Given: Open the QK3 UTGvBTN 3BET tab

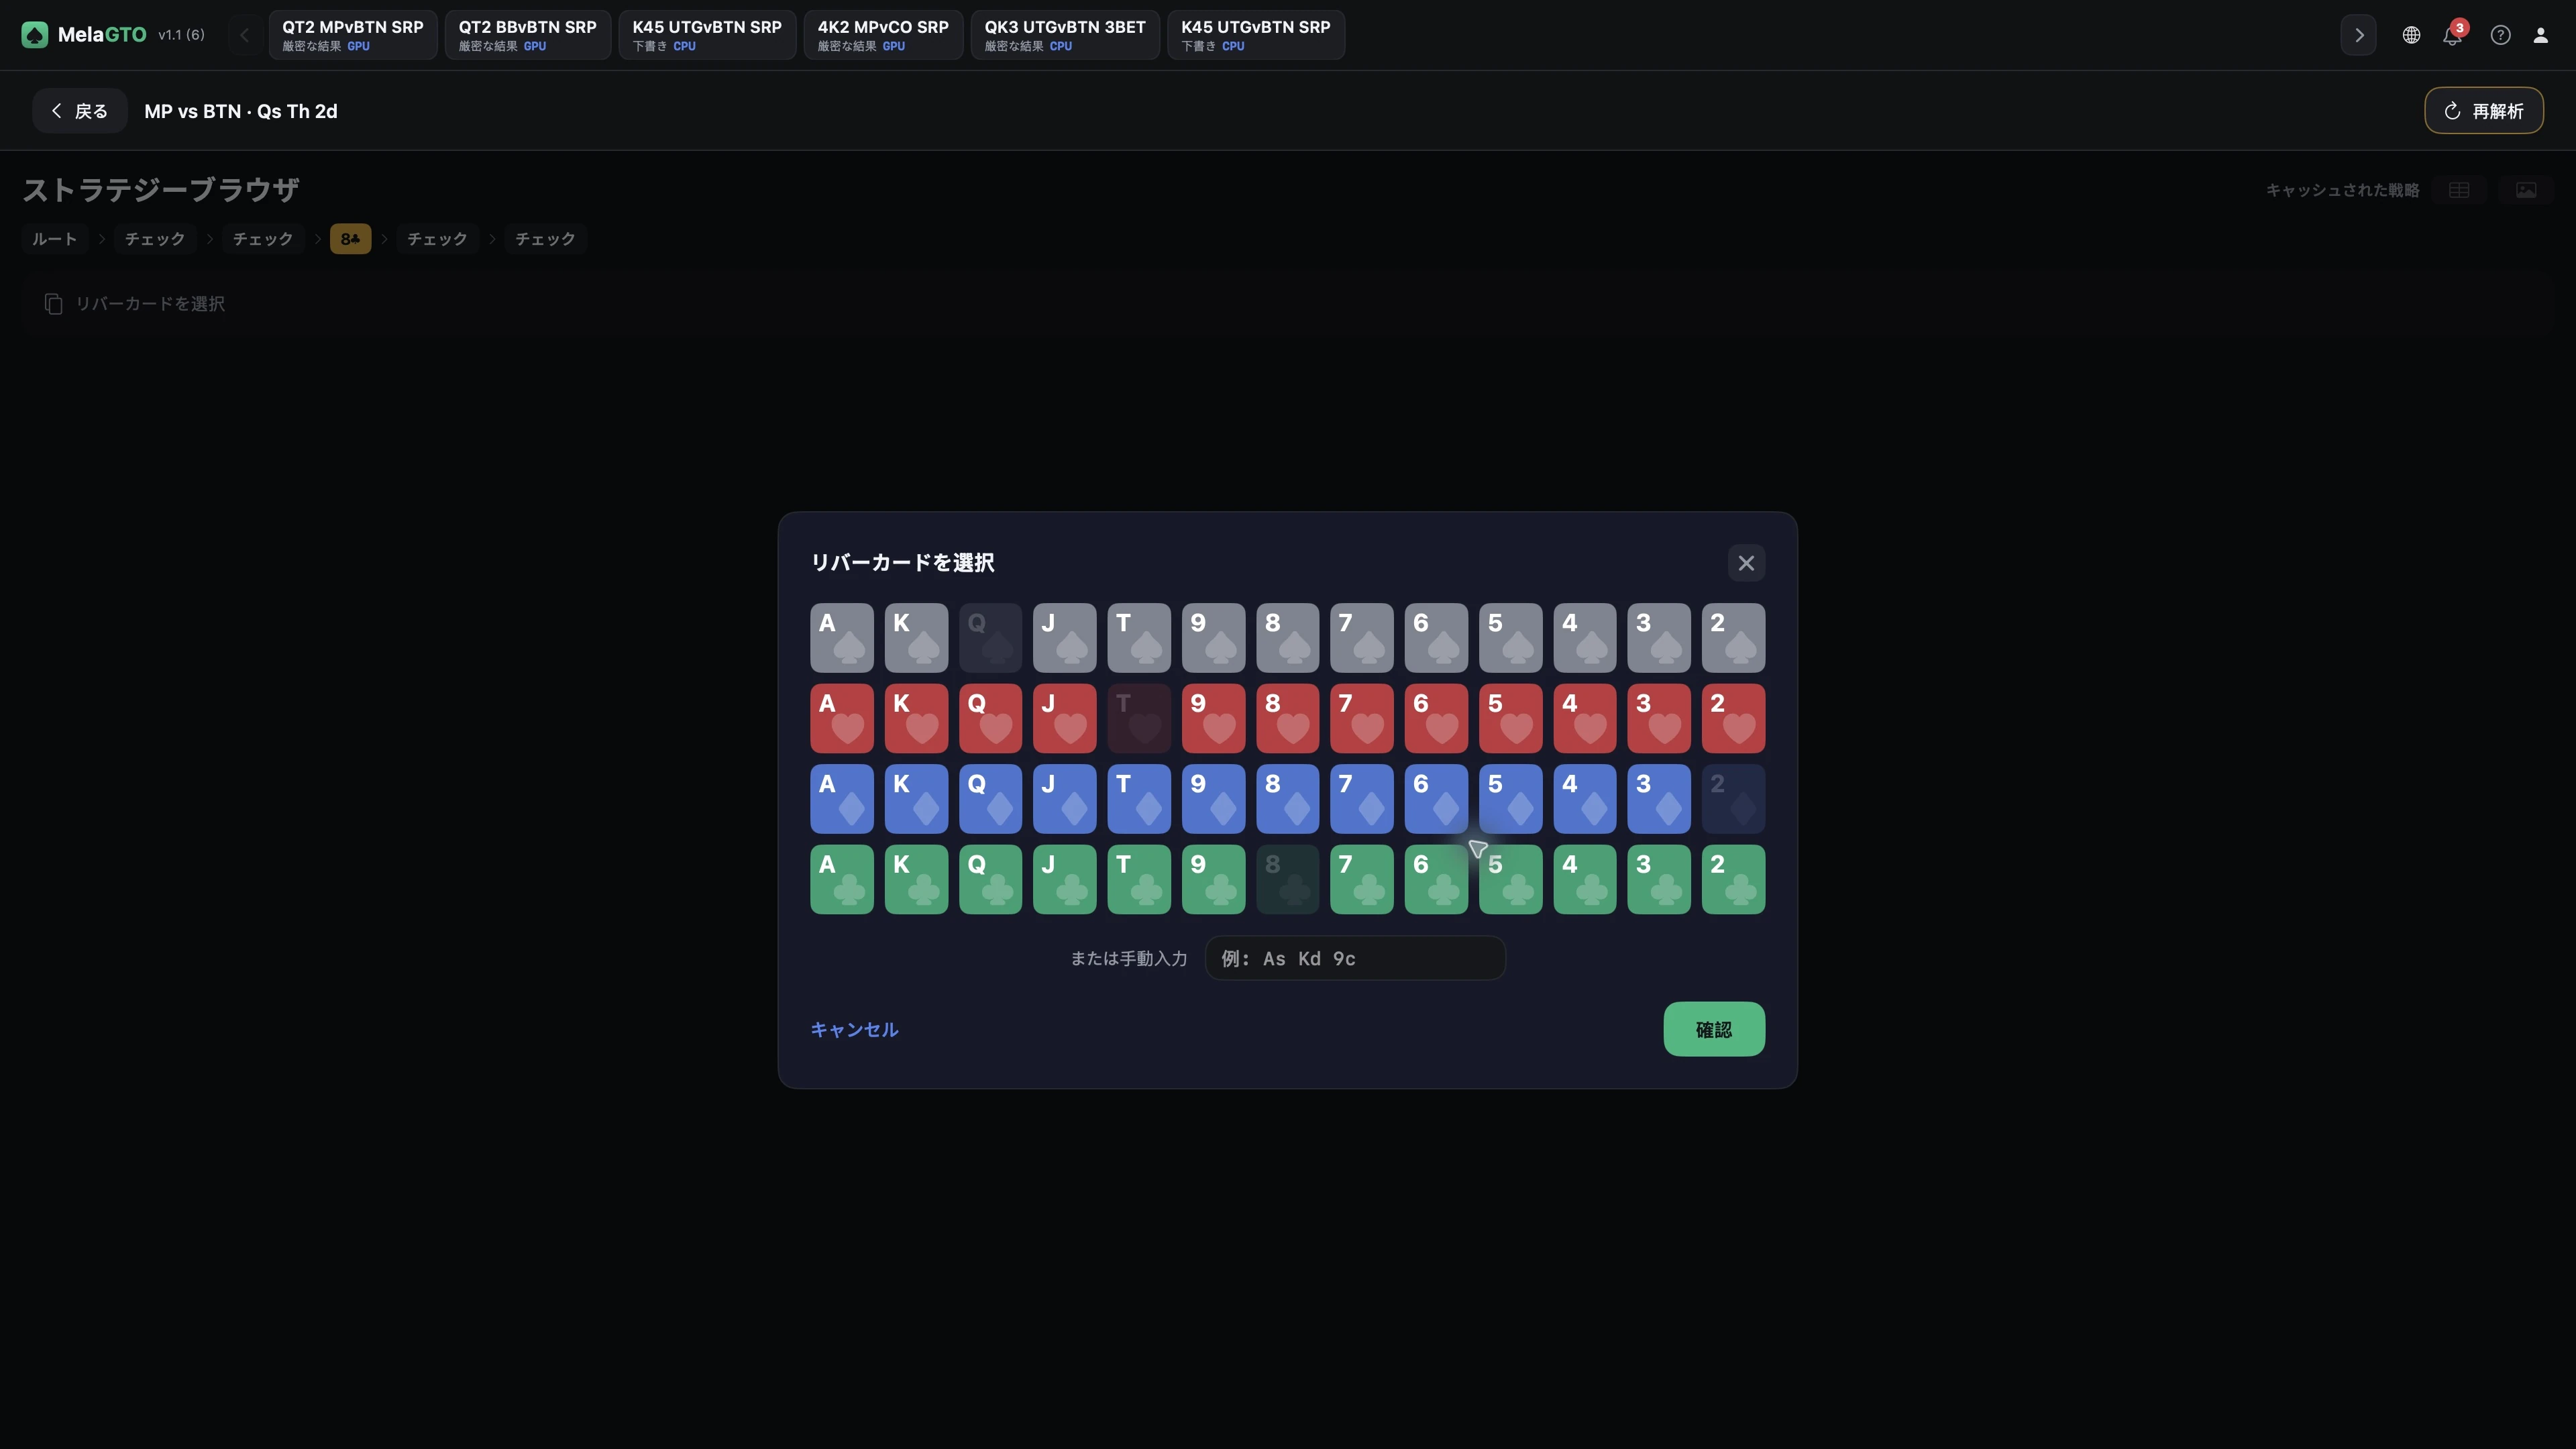Looking at the screenshot, I should click(1065, 35).
